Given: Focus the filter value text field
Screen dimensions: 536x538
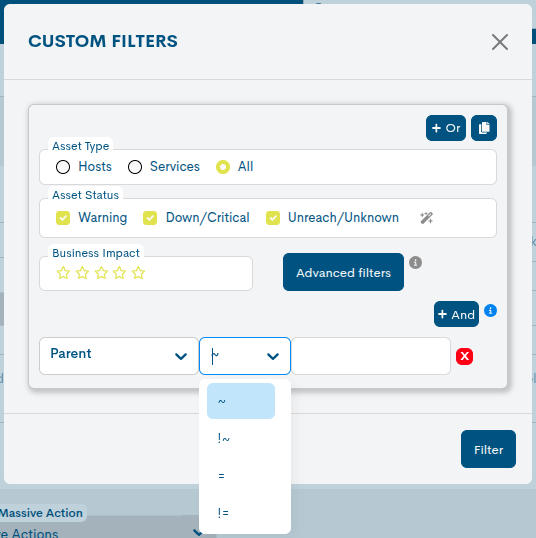Looking at the screenshot, I should (x=371, y=356).
